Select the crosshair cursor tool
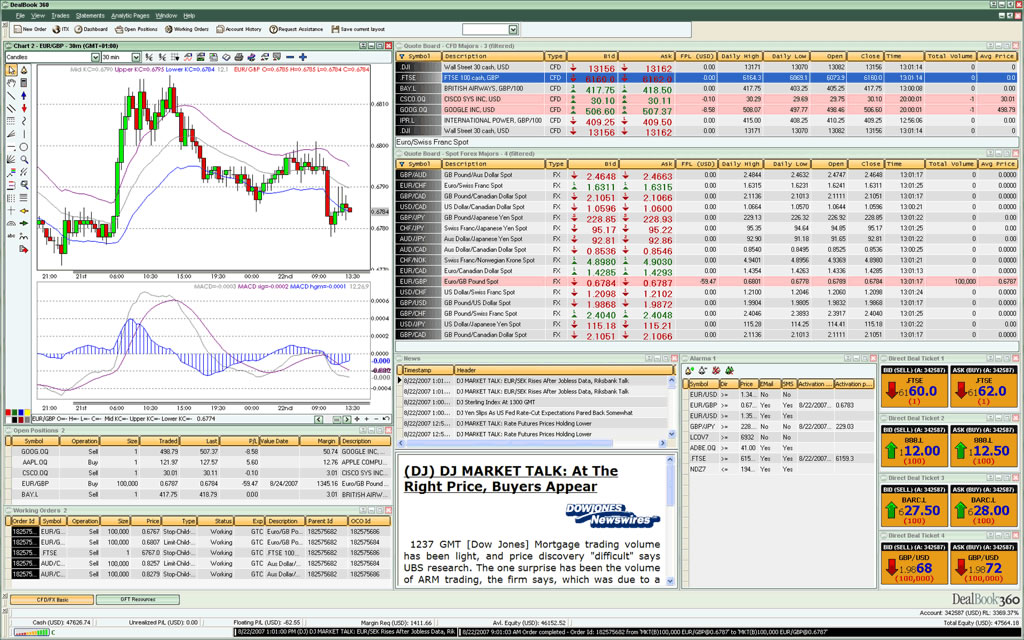The image size is (1024, 640). pyautogui.click(x=11, y=210)
